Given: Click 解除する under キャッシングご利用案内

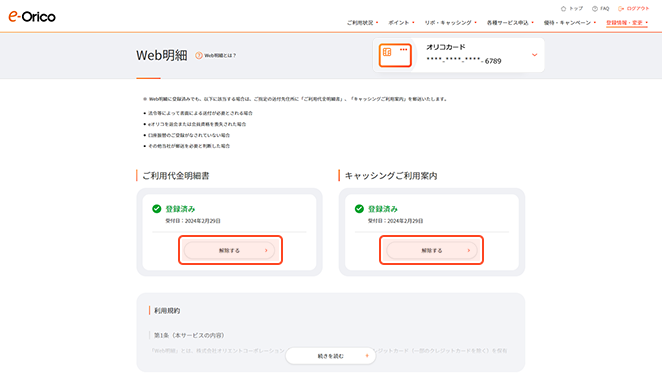Looking at the screenshot, I should point(431,250).
